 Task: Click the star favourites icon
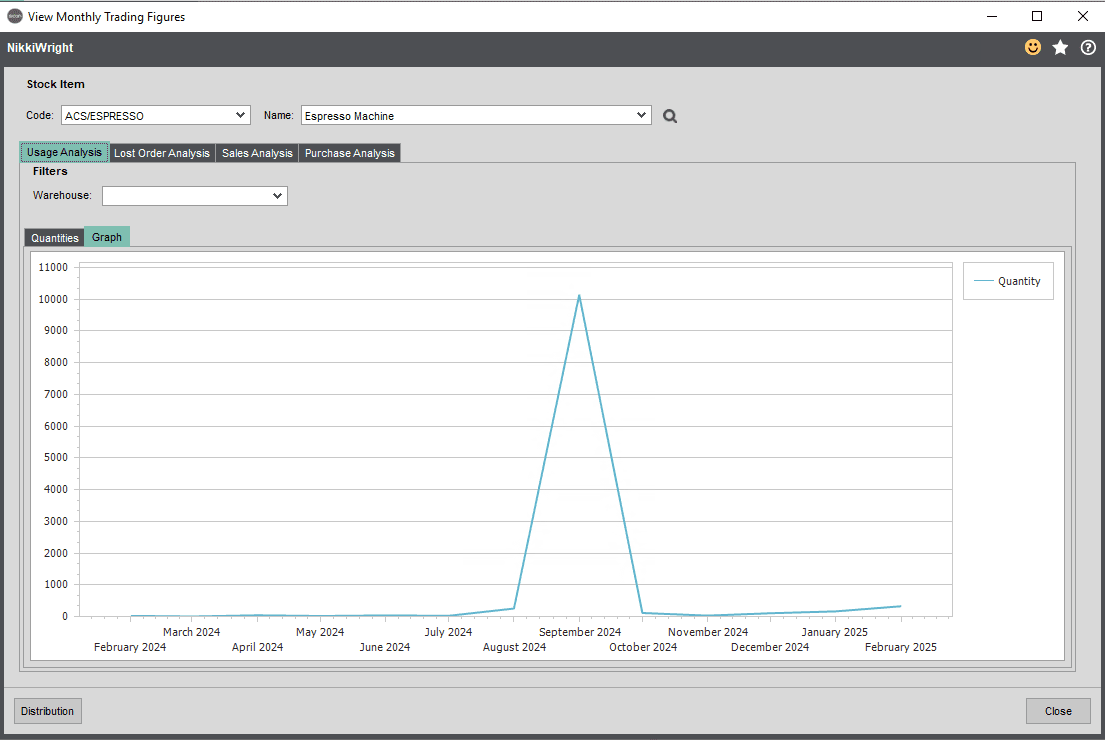[x=1060, y=47]
